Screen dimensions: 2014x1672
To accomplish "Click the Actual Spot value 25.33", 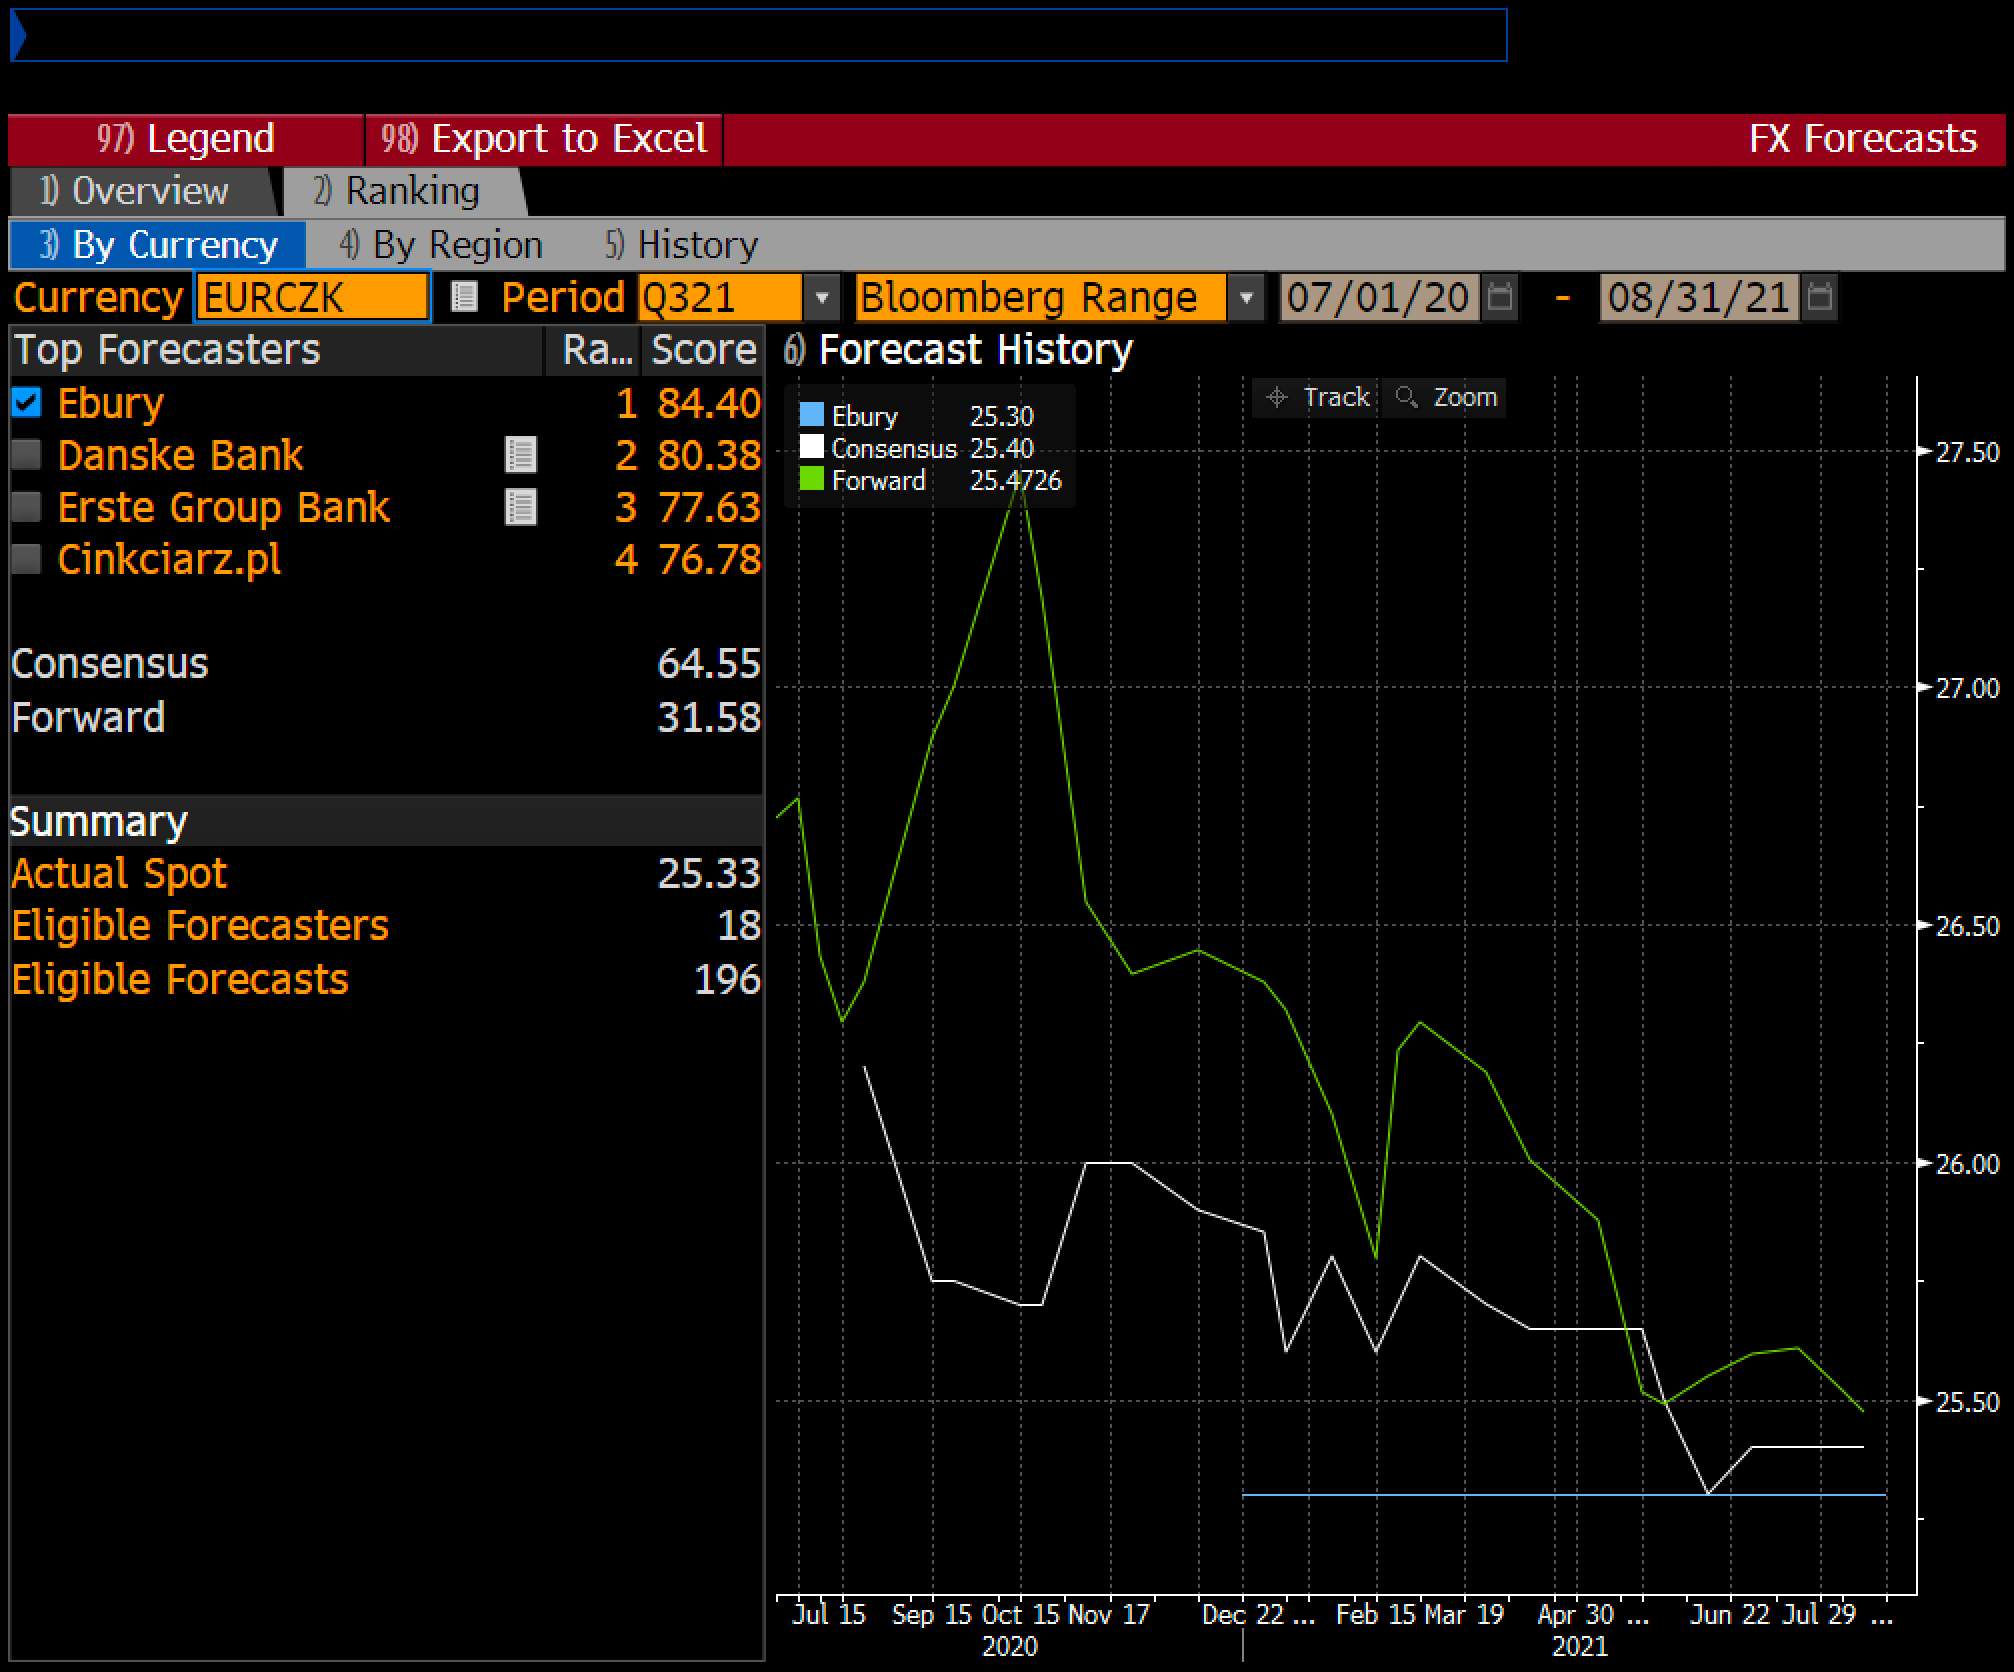I will coord(709,873).
